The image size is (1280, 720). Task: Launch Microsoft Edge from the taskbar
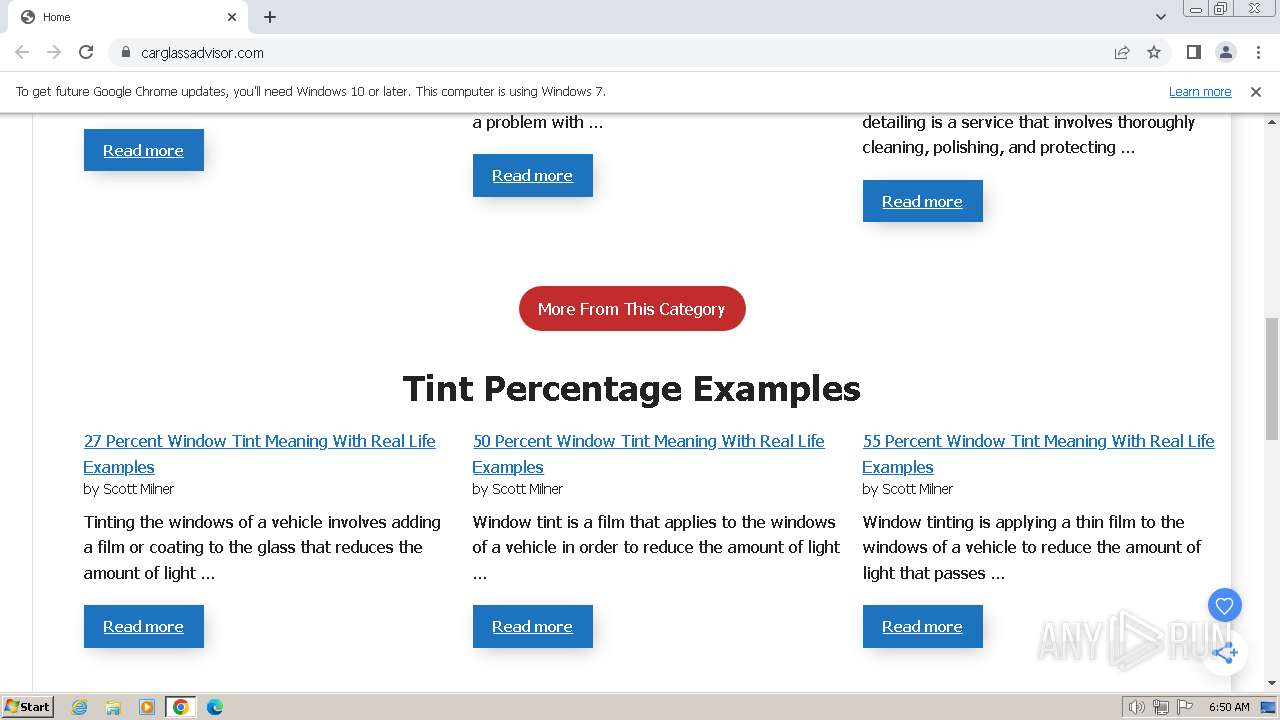tap(215, 707)
